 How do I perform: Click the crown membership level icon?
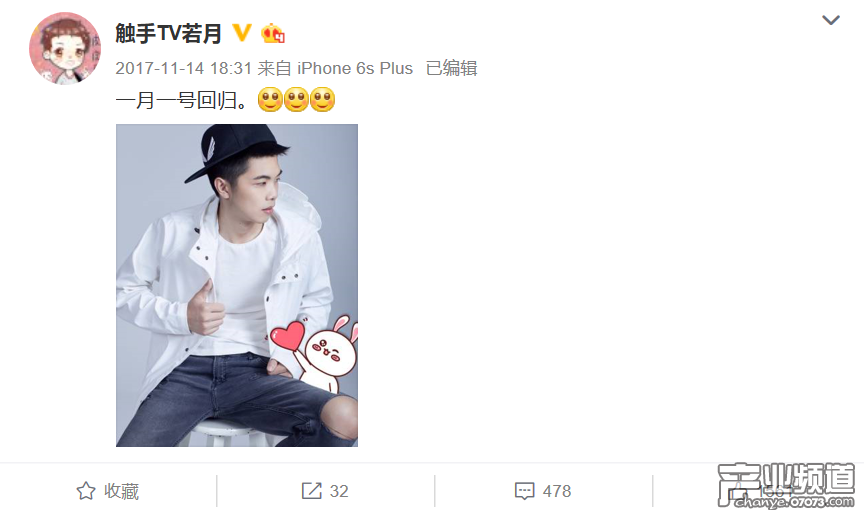[x=273, y=34]
